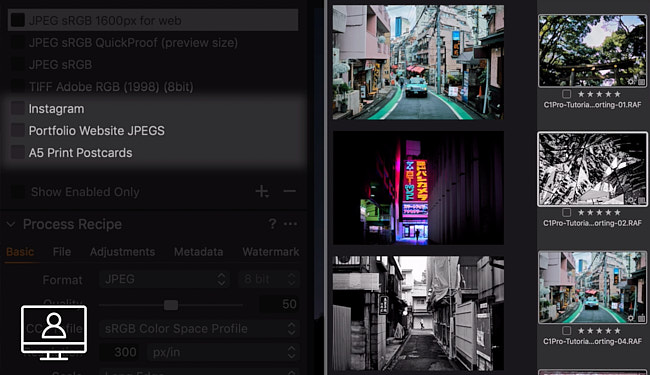Viewport: 650px width, 375px height.
Task: Click the large Tokyo street taxi image in viewer
Action: (418, 62)
